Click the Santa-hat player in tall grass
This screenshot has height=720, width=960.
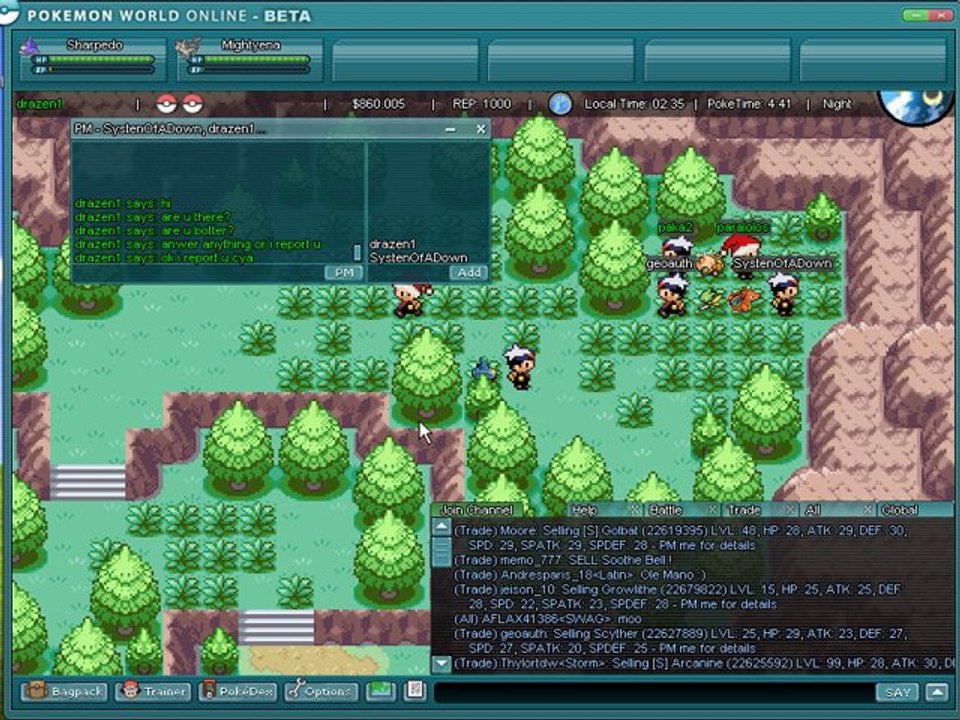pos(410,299)
